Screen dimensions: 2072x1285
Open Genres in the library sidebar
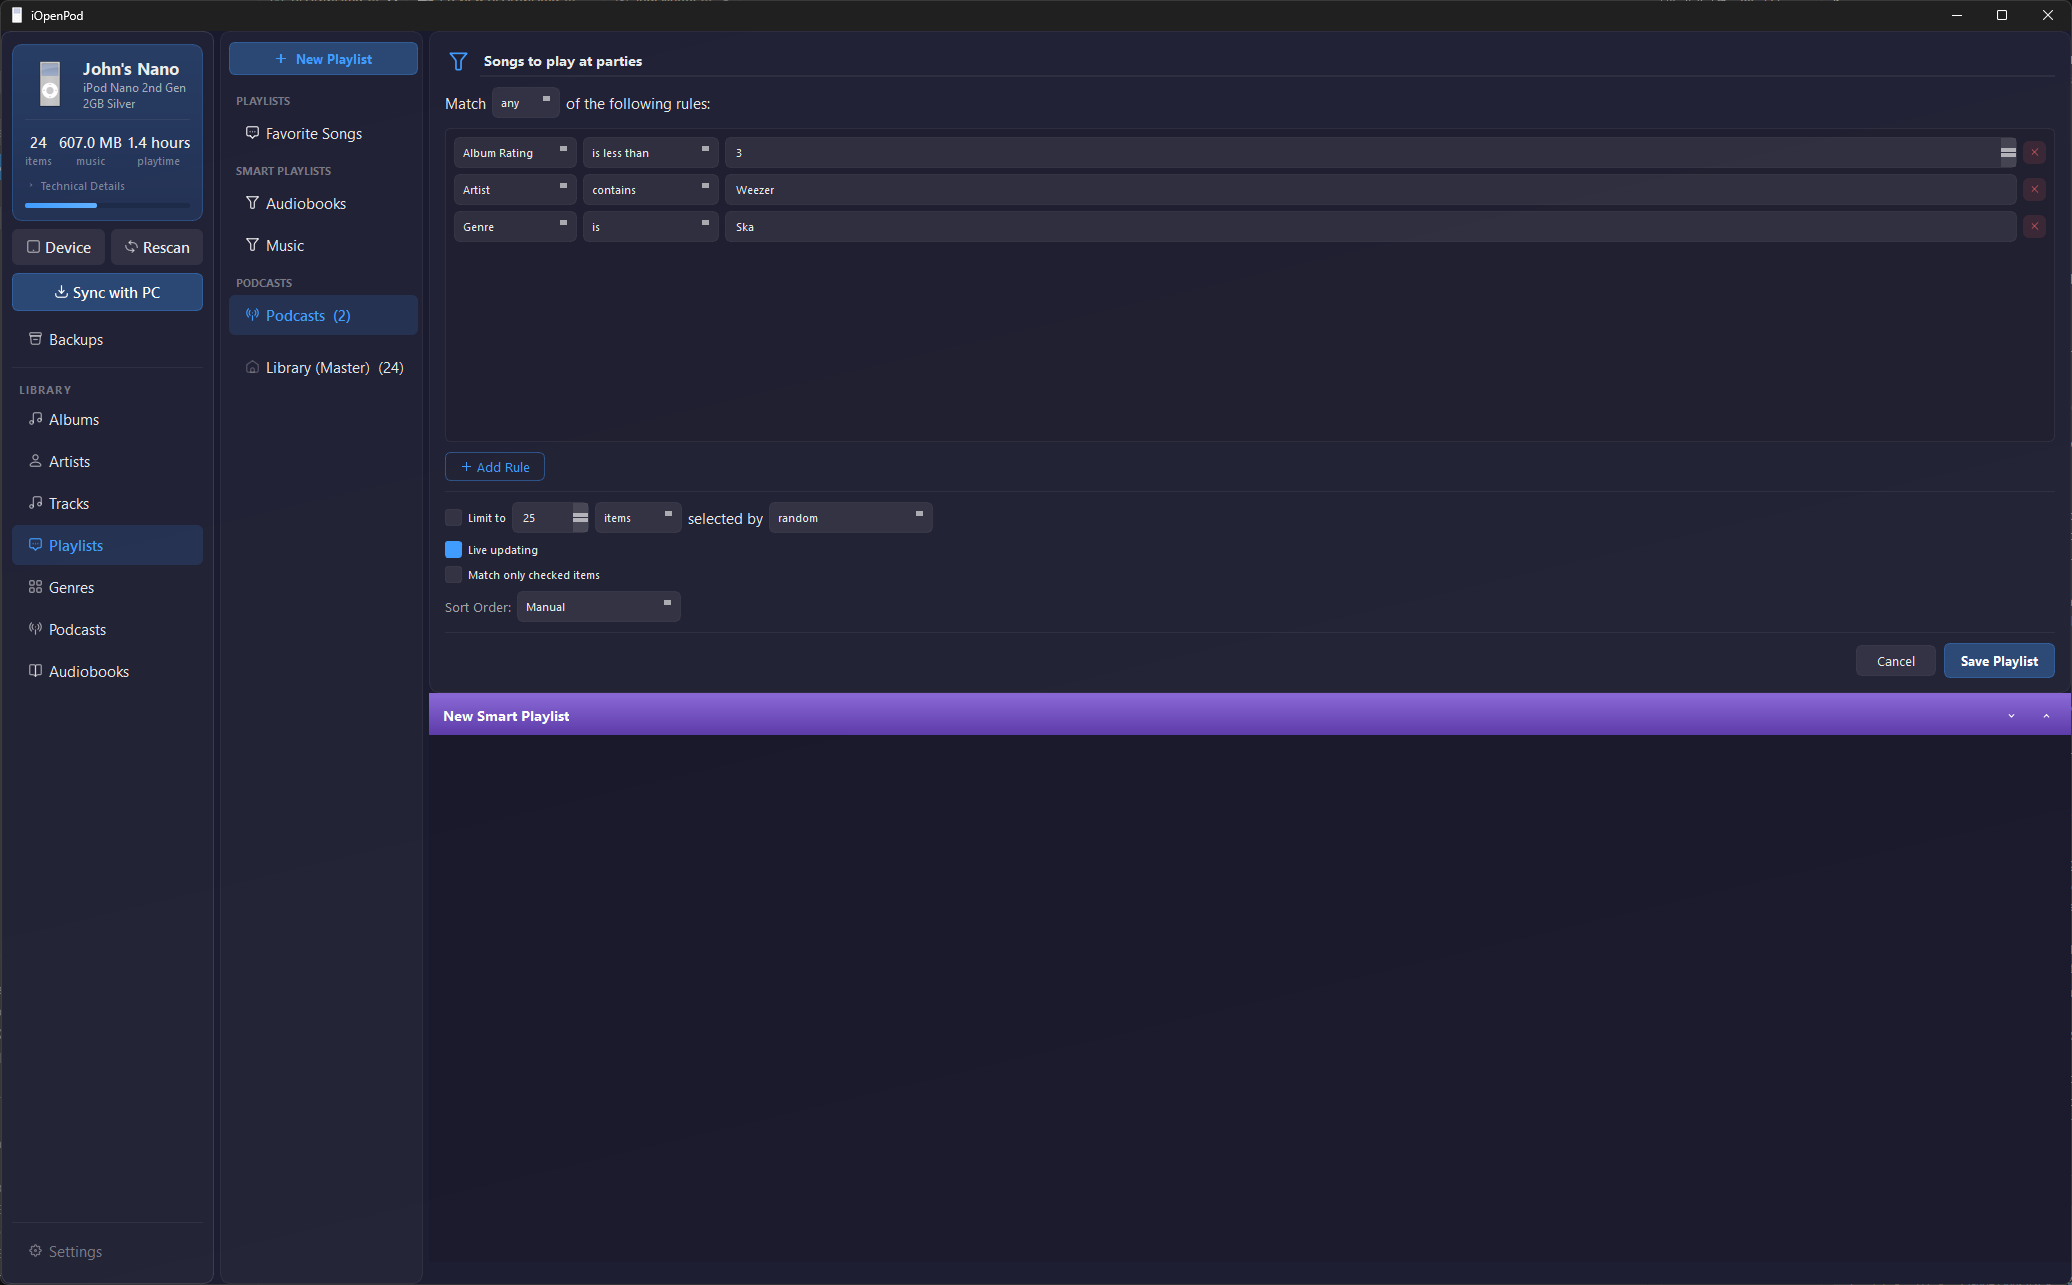(71, 588)
